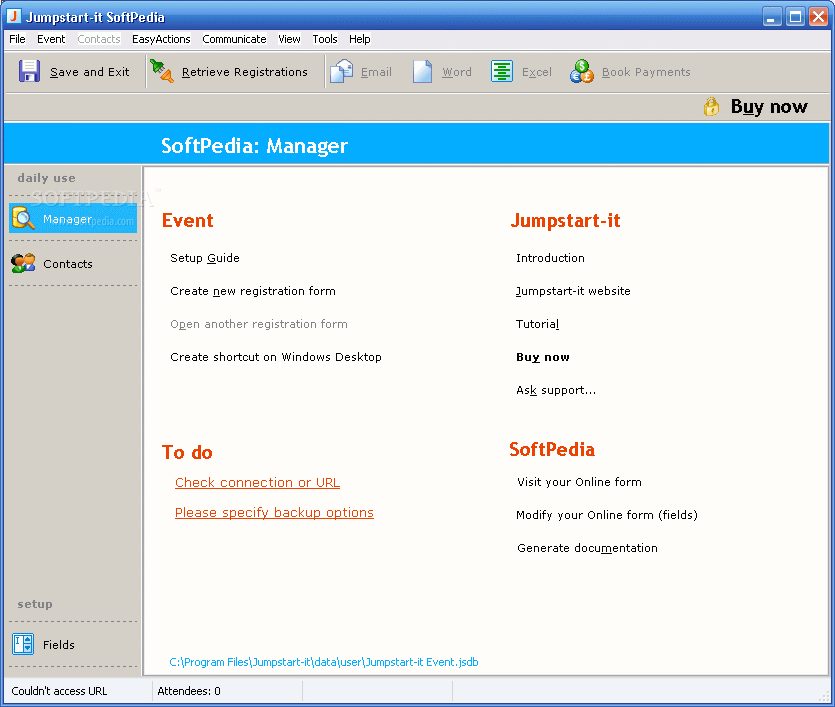Open the Communicate menu
This screenshot has height=707, width=835.
pos(234,39)
